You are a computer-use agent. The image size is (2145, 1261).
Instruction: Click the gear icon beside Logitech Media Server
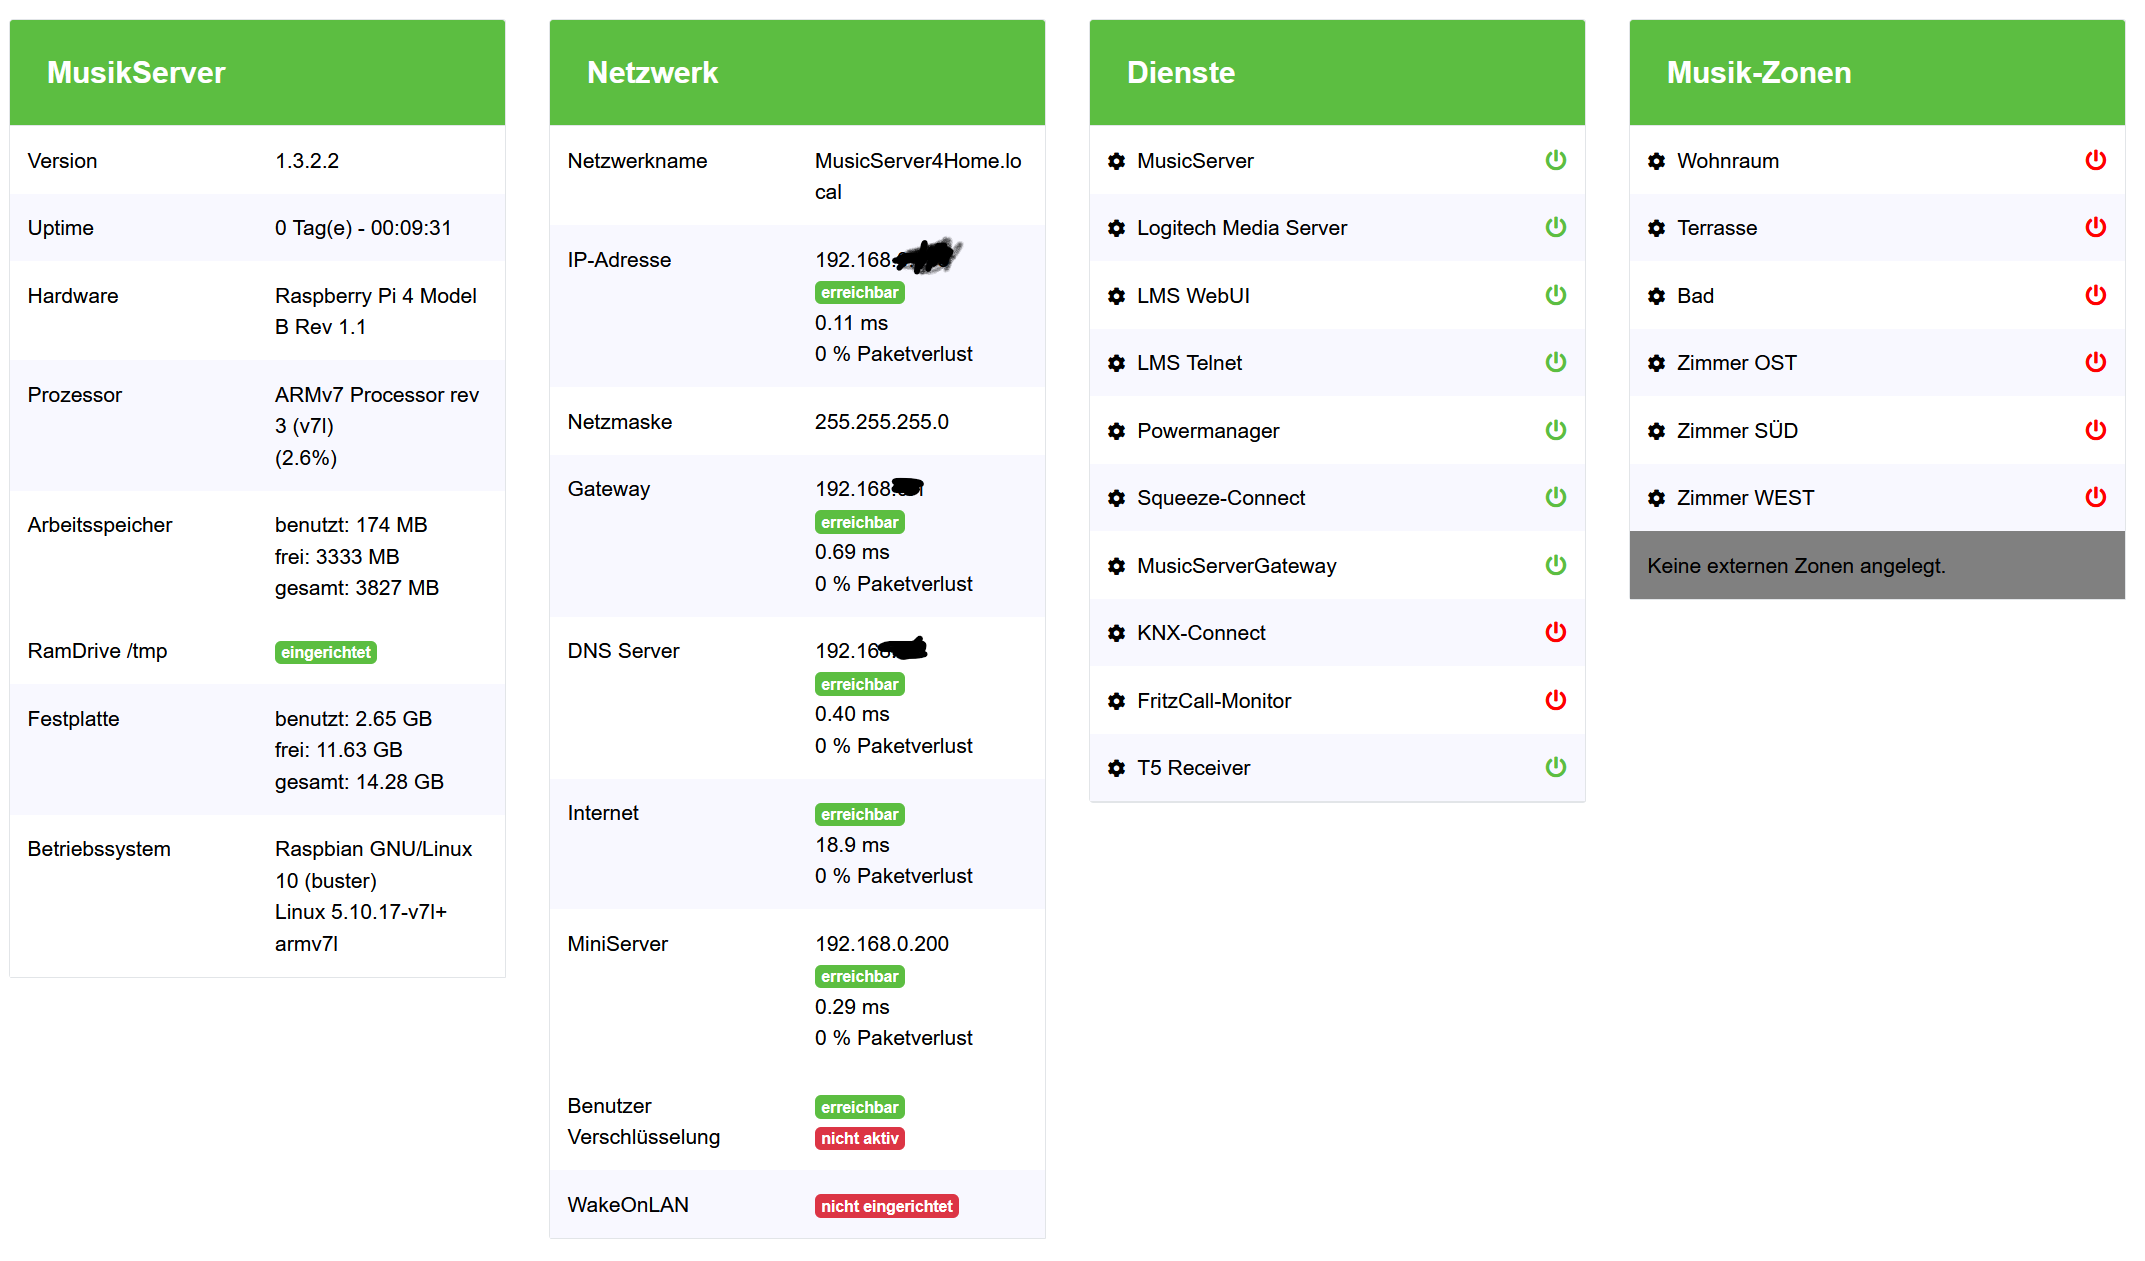pyautogui.click(x=1116, y=228)
